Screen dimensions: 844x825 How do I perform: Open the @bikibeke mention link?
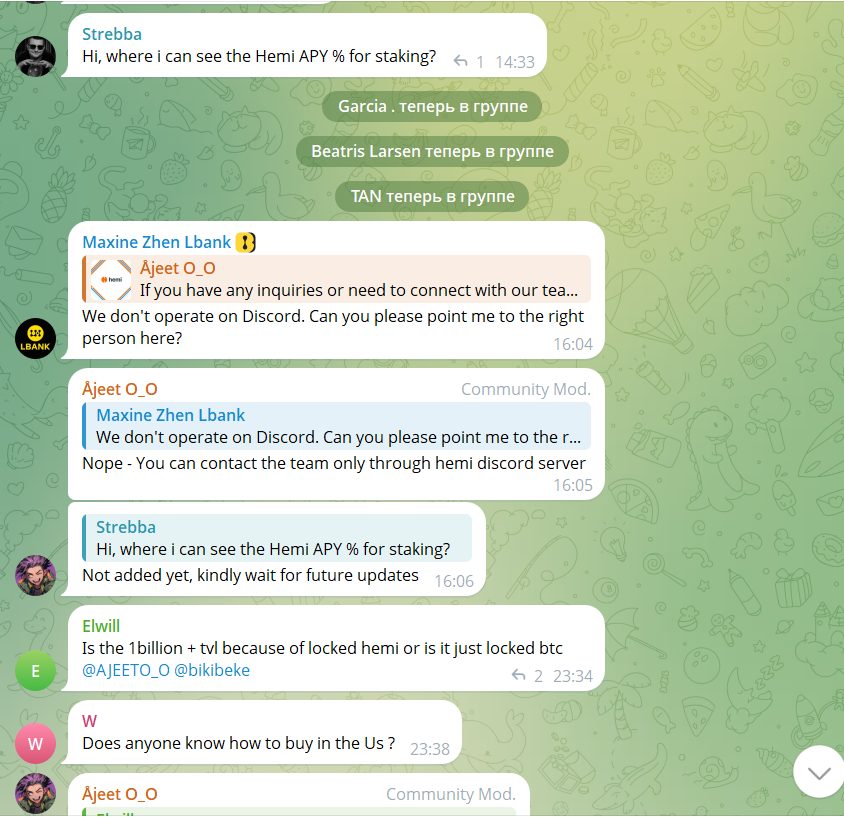pyautogui.click(x=212, y=670)
